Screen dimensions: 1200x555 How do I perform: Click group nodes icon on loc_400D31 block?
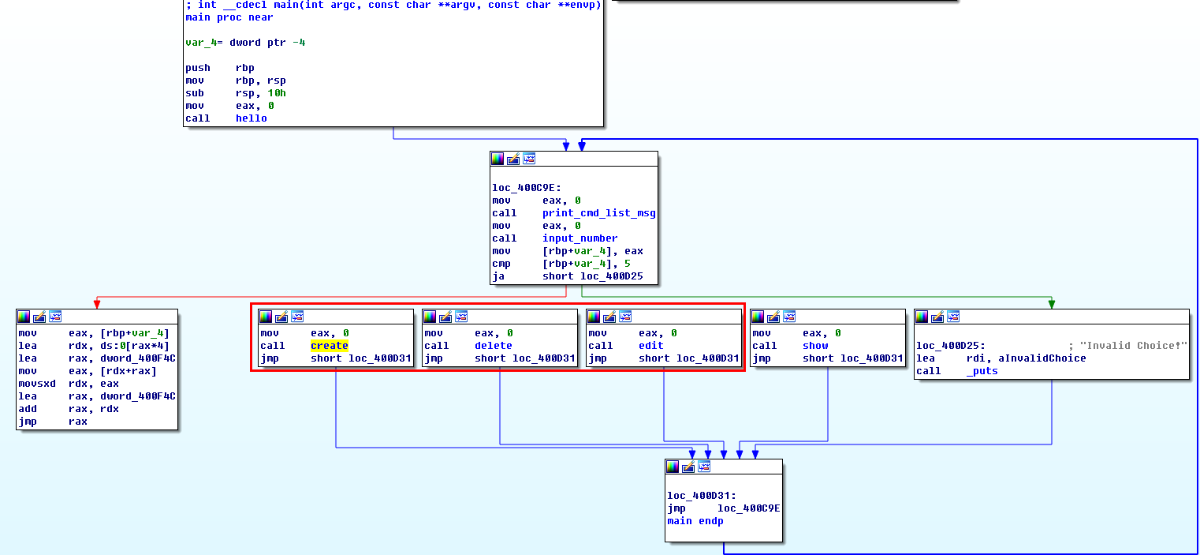(705, 467)
